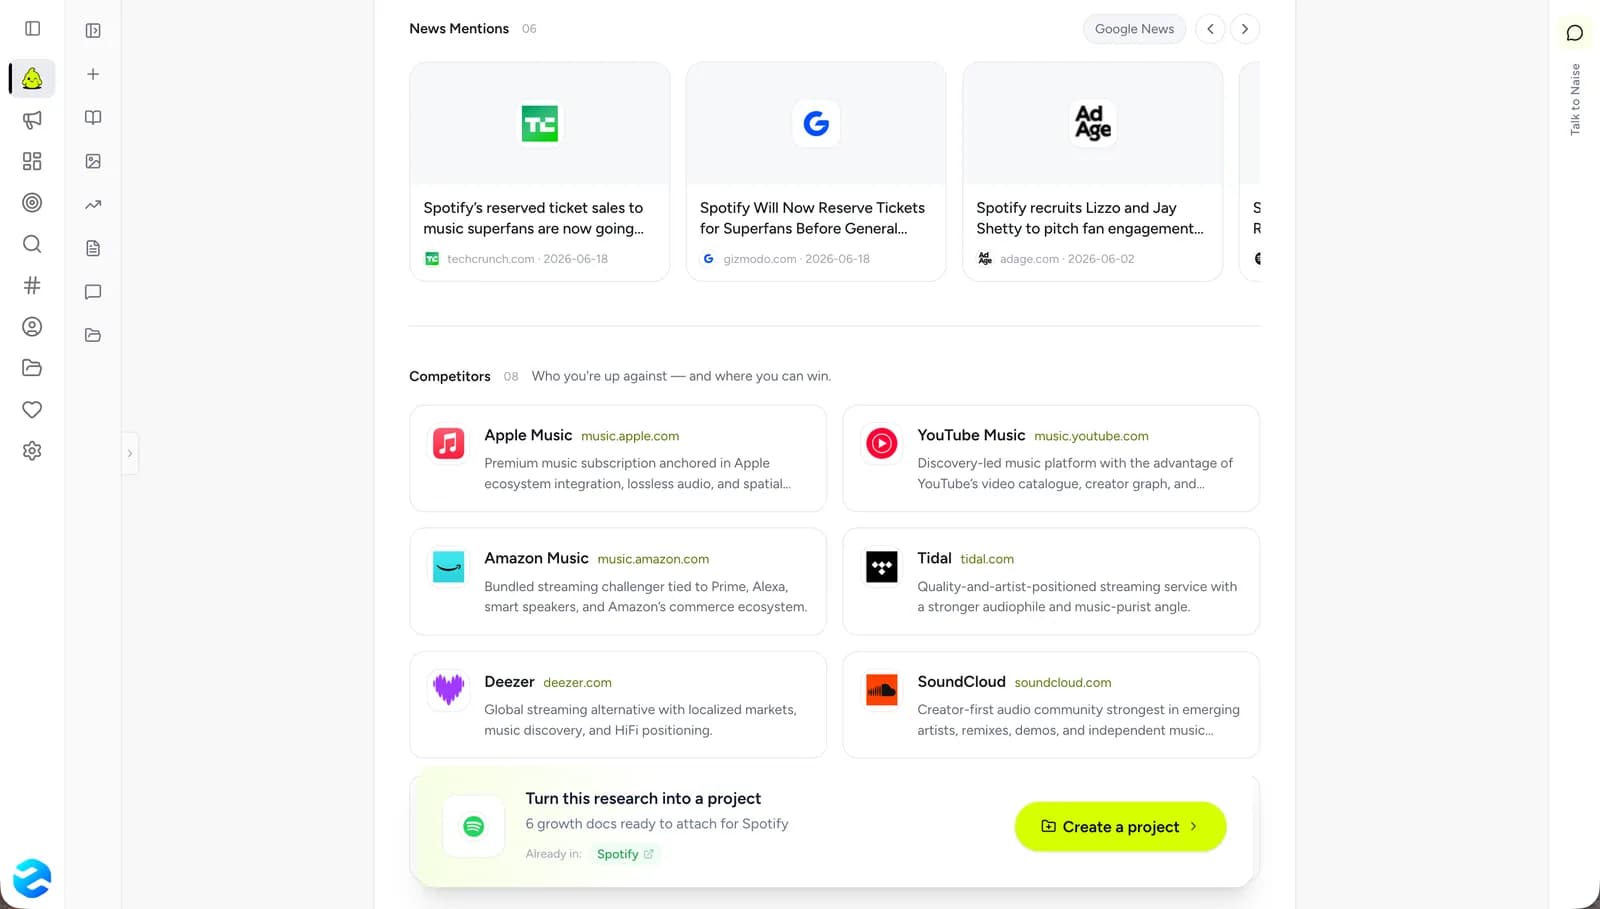Viewport: 1600px width, 909px height.
Task: Click "6 growth docs ready to attach" text
Action: pyautogui.click(x=657, y=824)
